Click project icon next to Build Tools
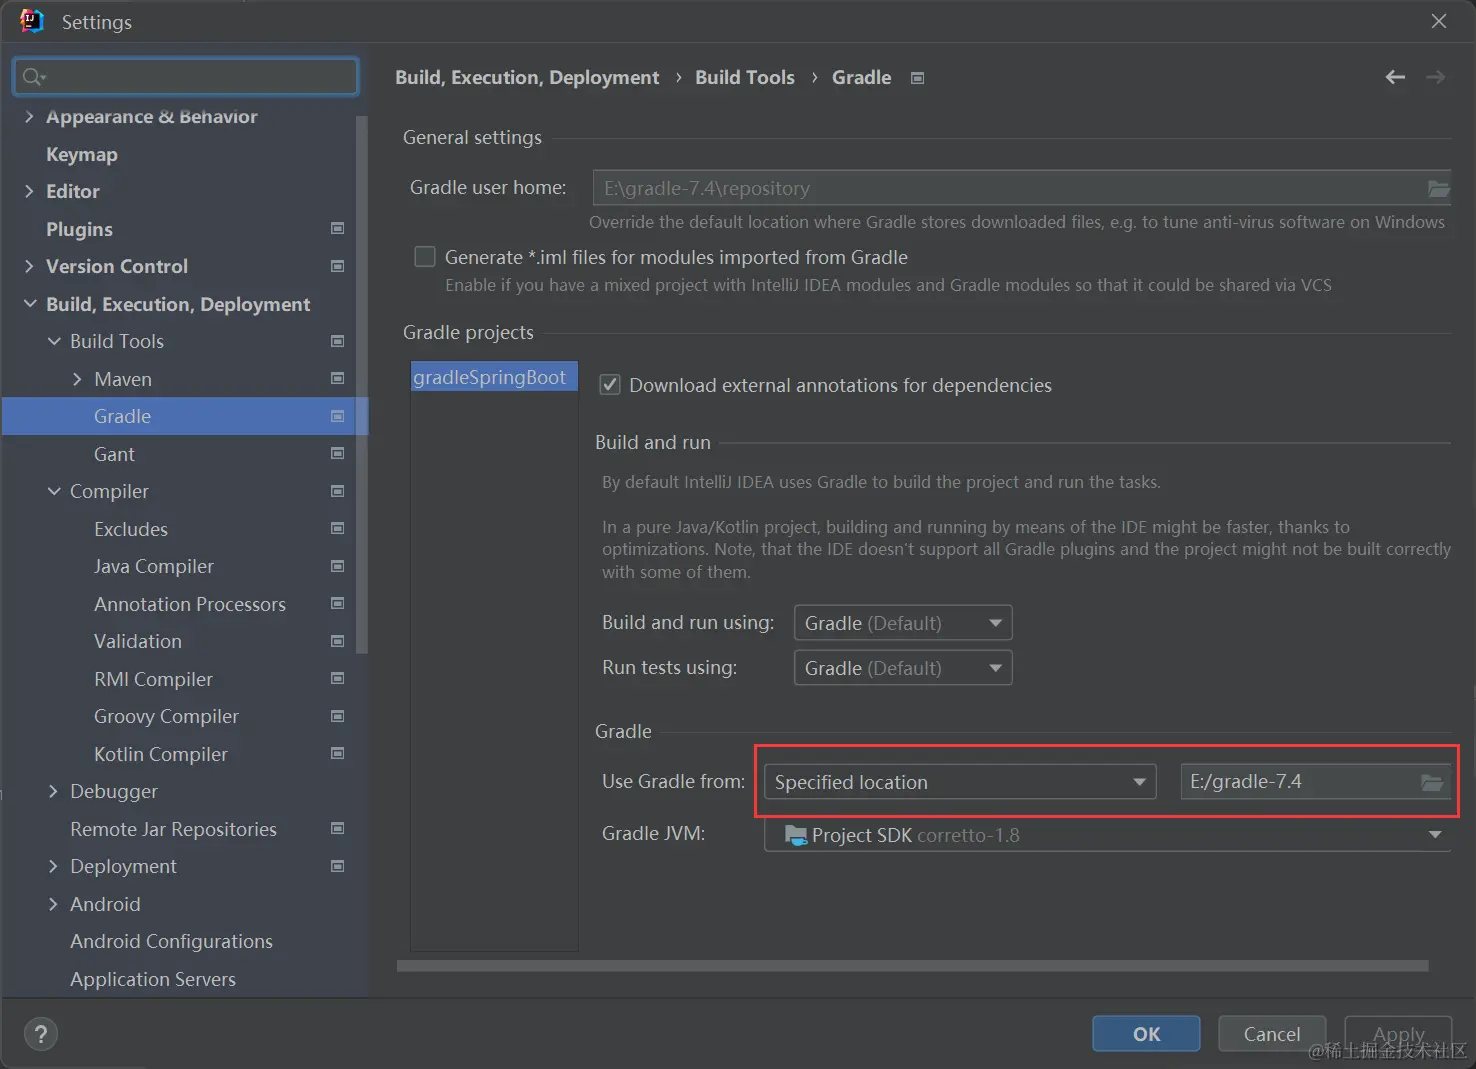1476x1069 pixels. pos(338,341)
